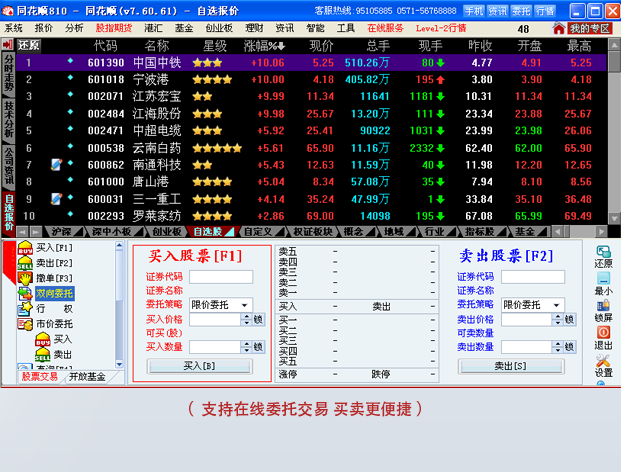Viewport: 621px width, 472px height.
Task: Switch to the 沪深 tab
Action: click(63, 231)
